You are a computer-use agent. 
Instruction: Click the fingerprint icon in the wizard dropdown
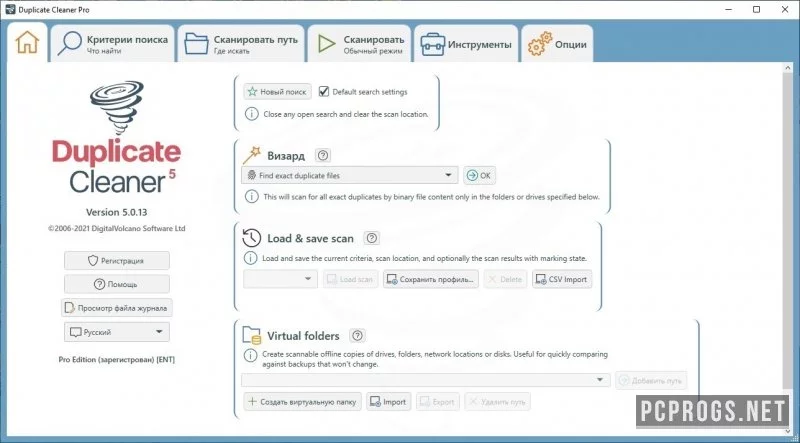pyautogui.click(x=252, y=175)
